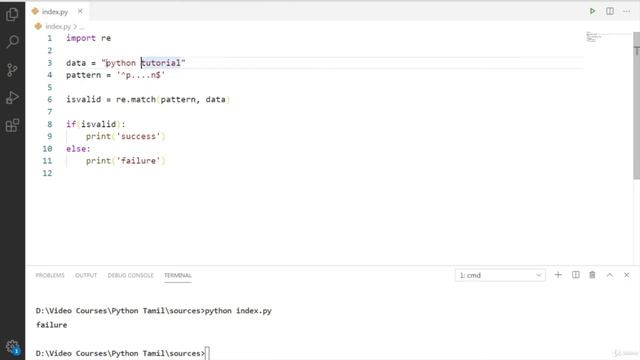Click line number 12 in the gutter
Viewport: 640px width, 360px height.
coord(47,173)
